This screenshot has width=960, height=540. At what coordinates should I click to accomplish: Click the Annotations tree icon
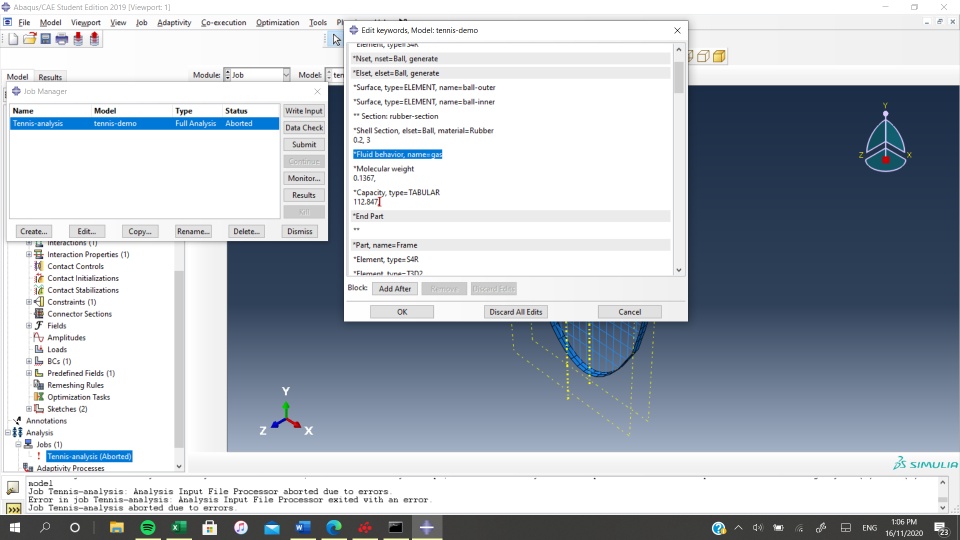17,421
